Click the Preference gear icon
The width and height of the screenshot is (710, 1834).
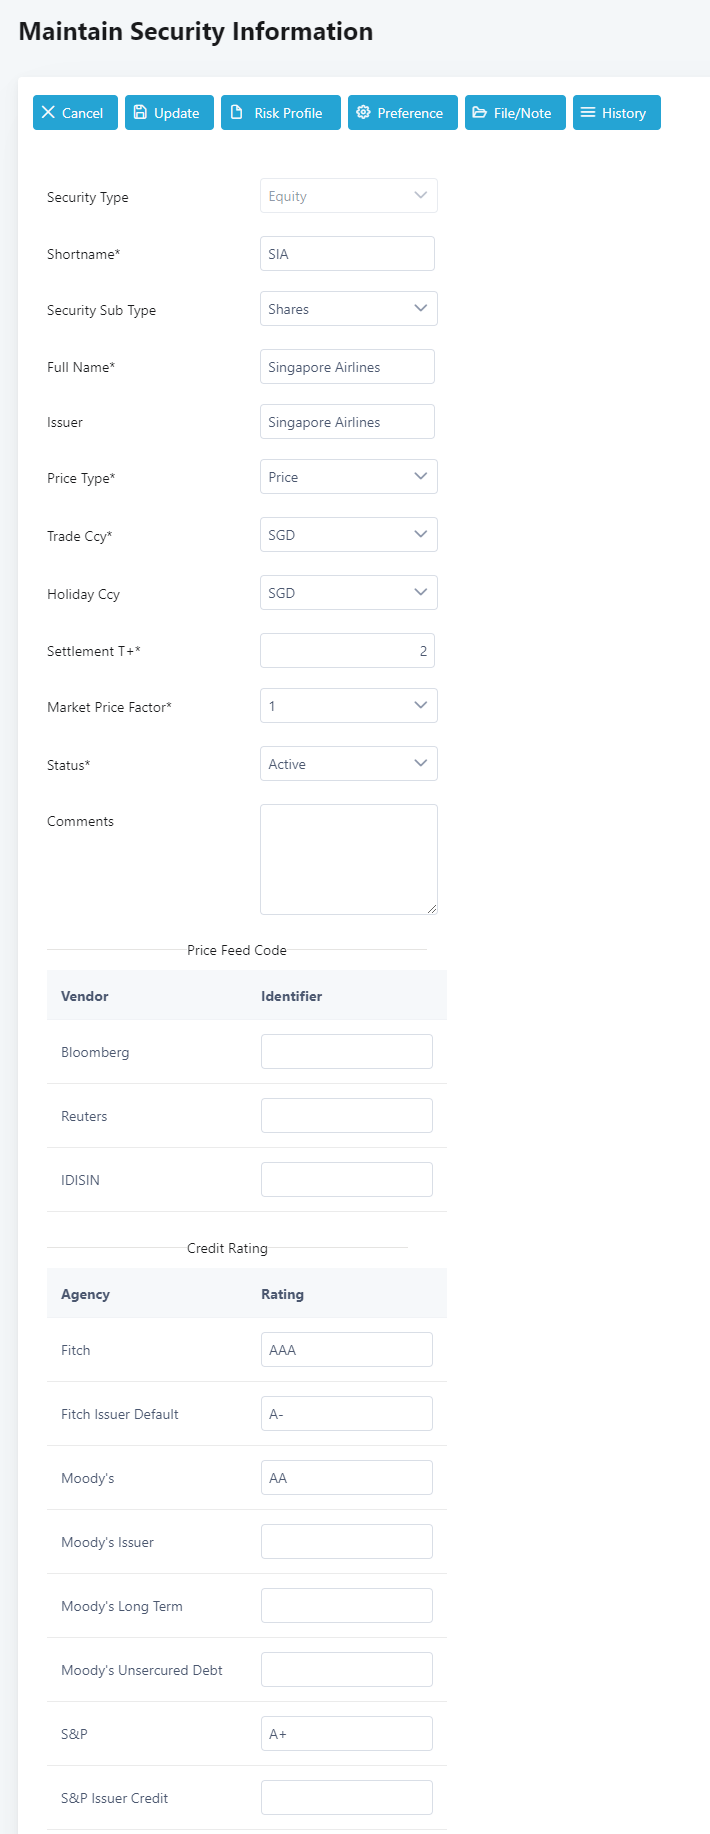(363, 113)
